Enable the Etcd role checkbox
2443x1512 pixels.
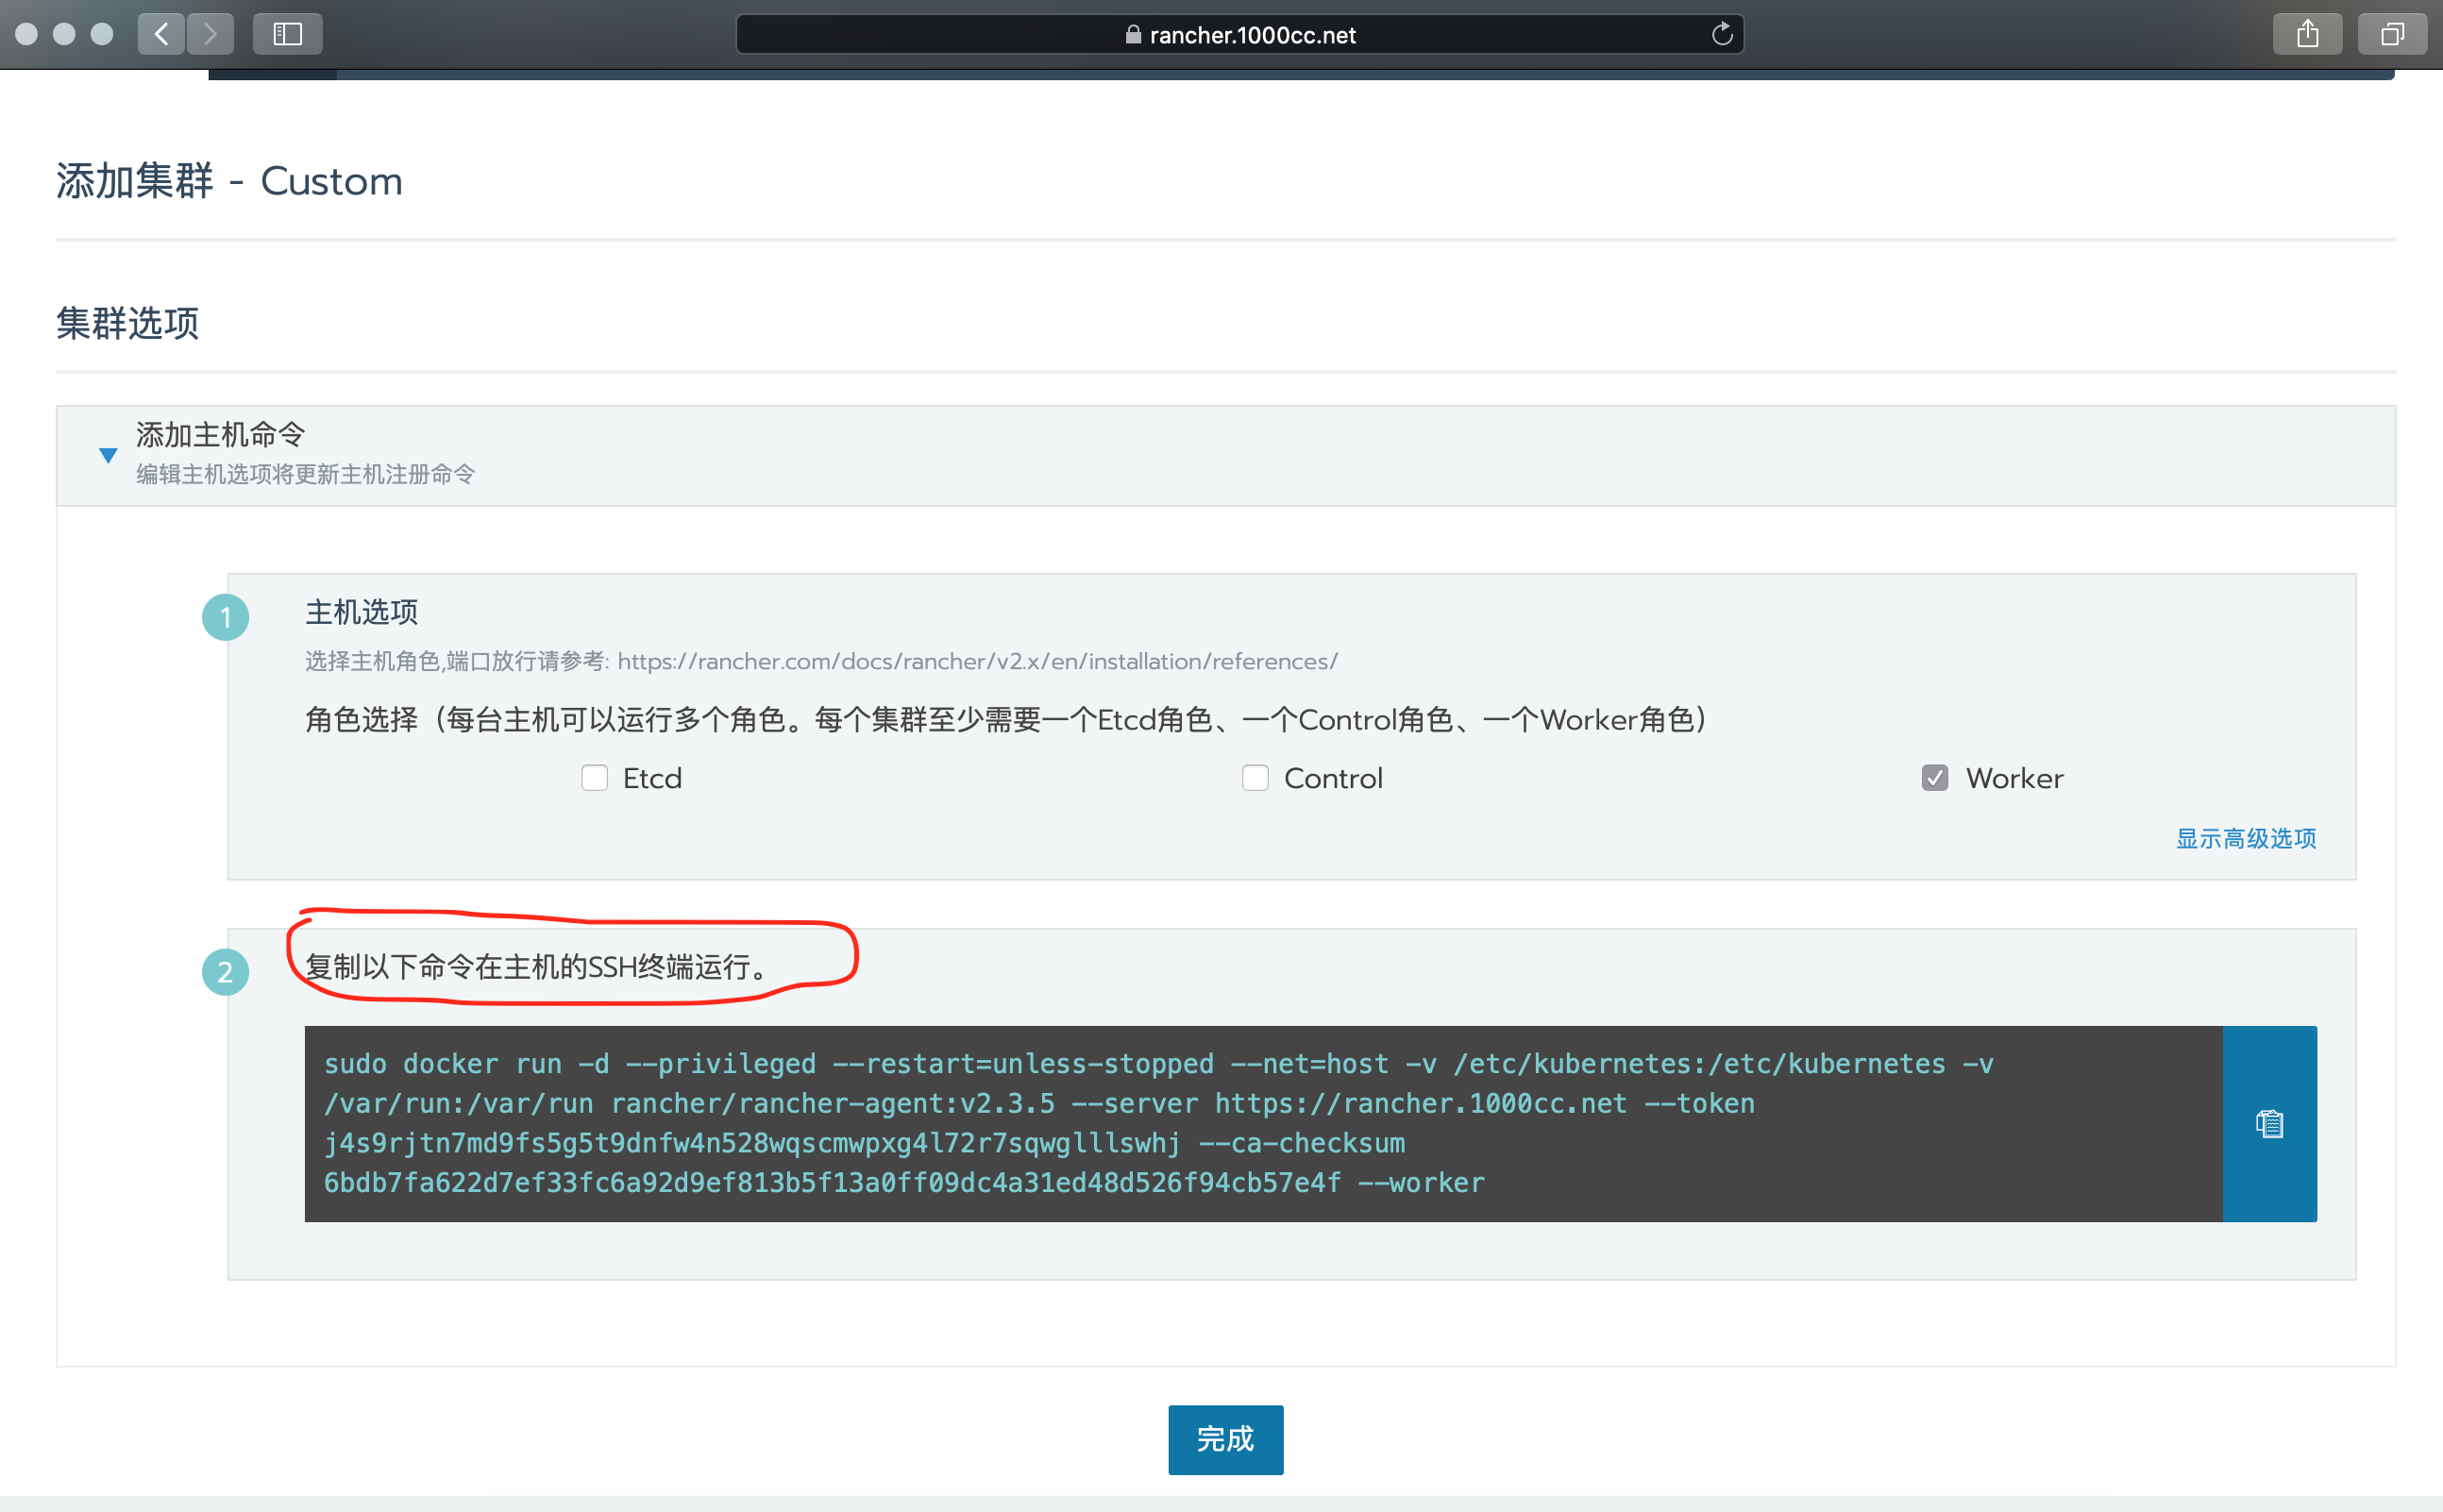595,778
